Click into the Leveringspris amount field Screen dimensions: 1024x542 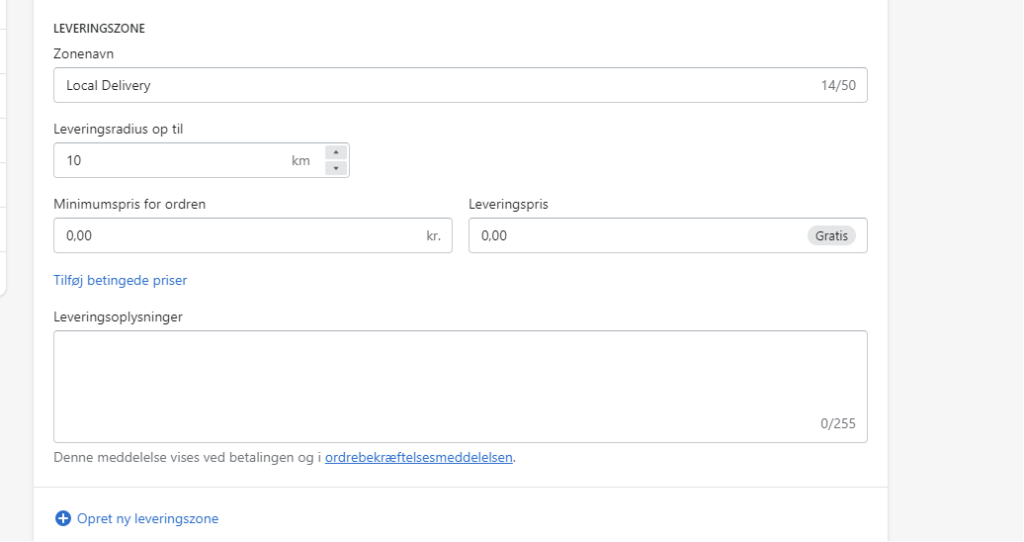[x=667, y=235]
